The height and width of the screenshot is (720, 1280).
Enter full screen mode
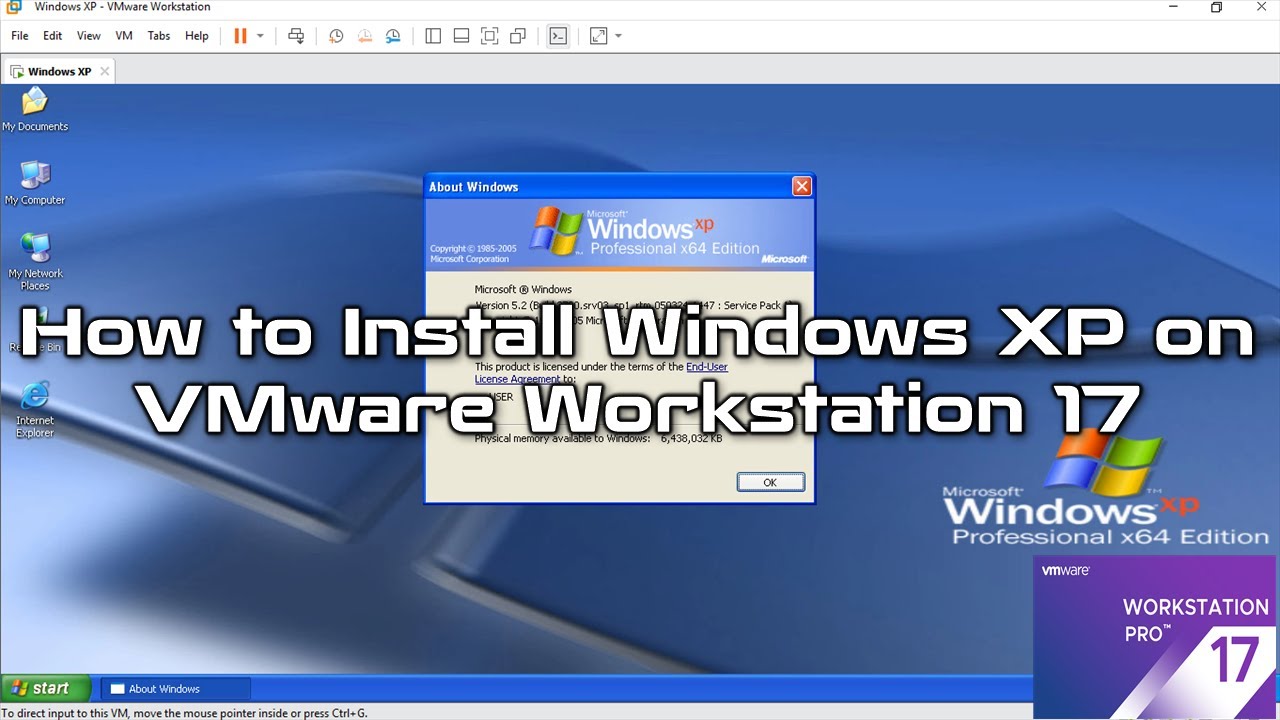[x=489, y=36]
